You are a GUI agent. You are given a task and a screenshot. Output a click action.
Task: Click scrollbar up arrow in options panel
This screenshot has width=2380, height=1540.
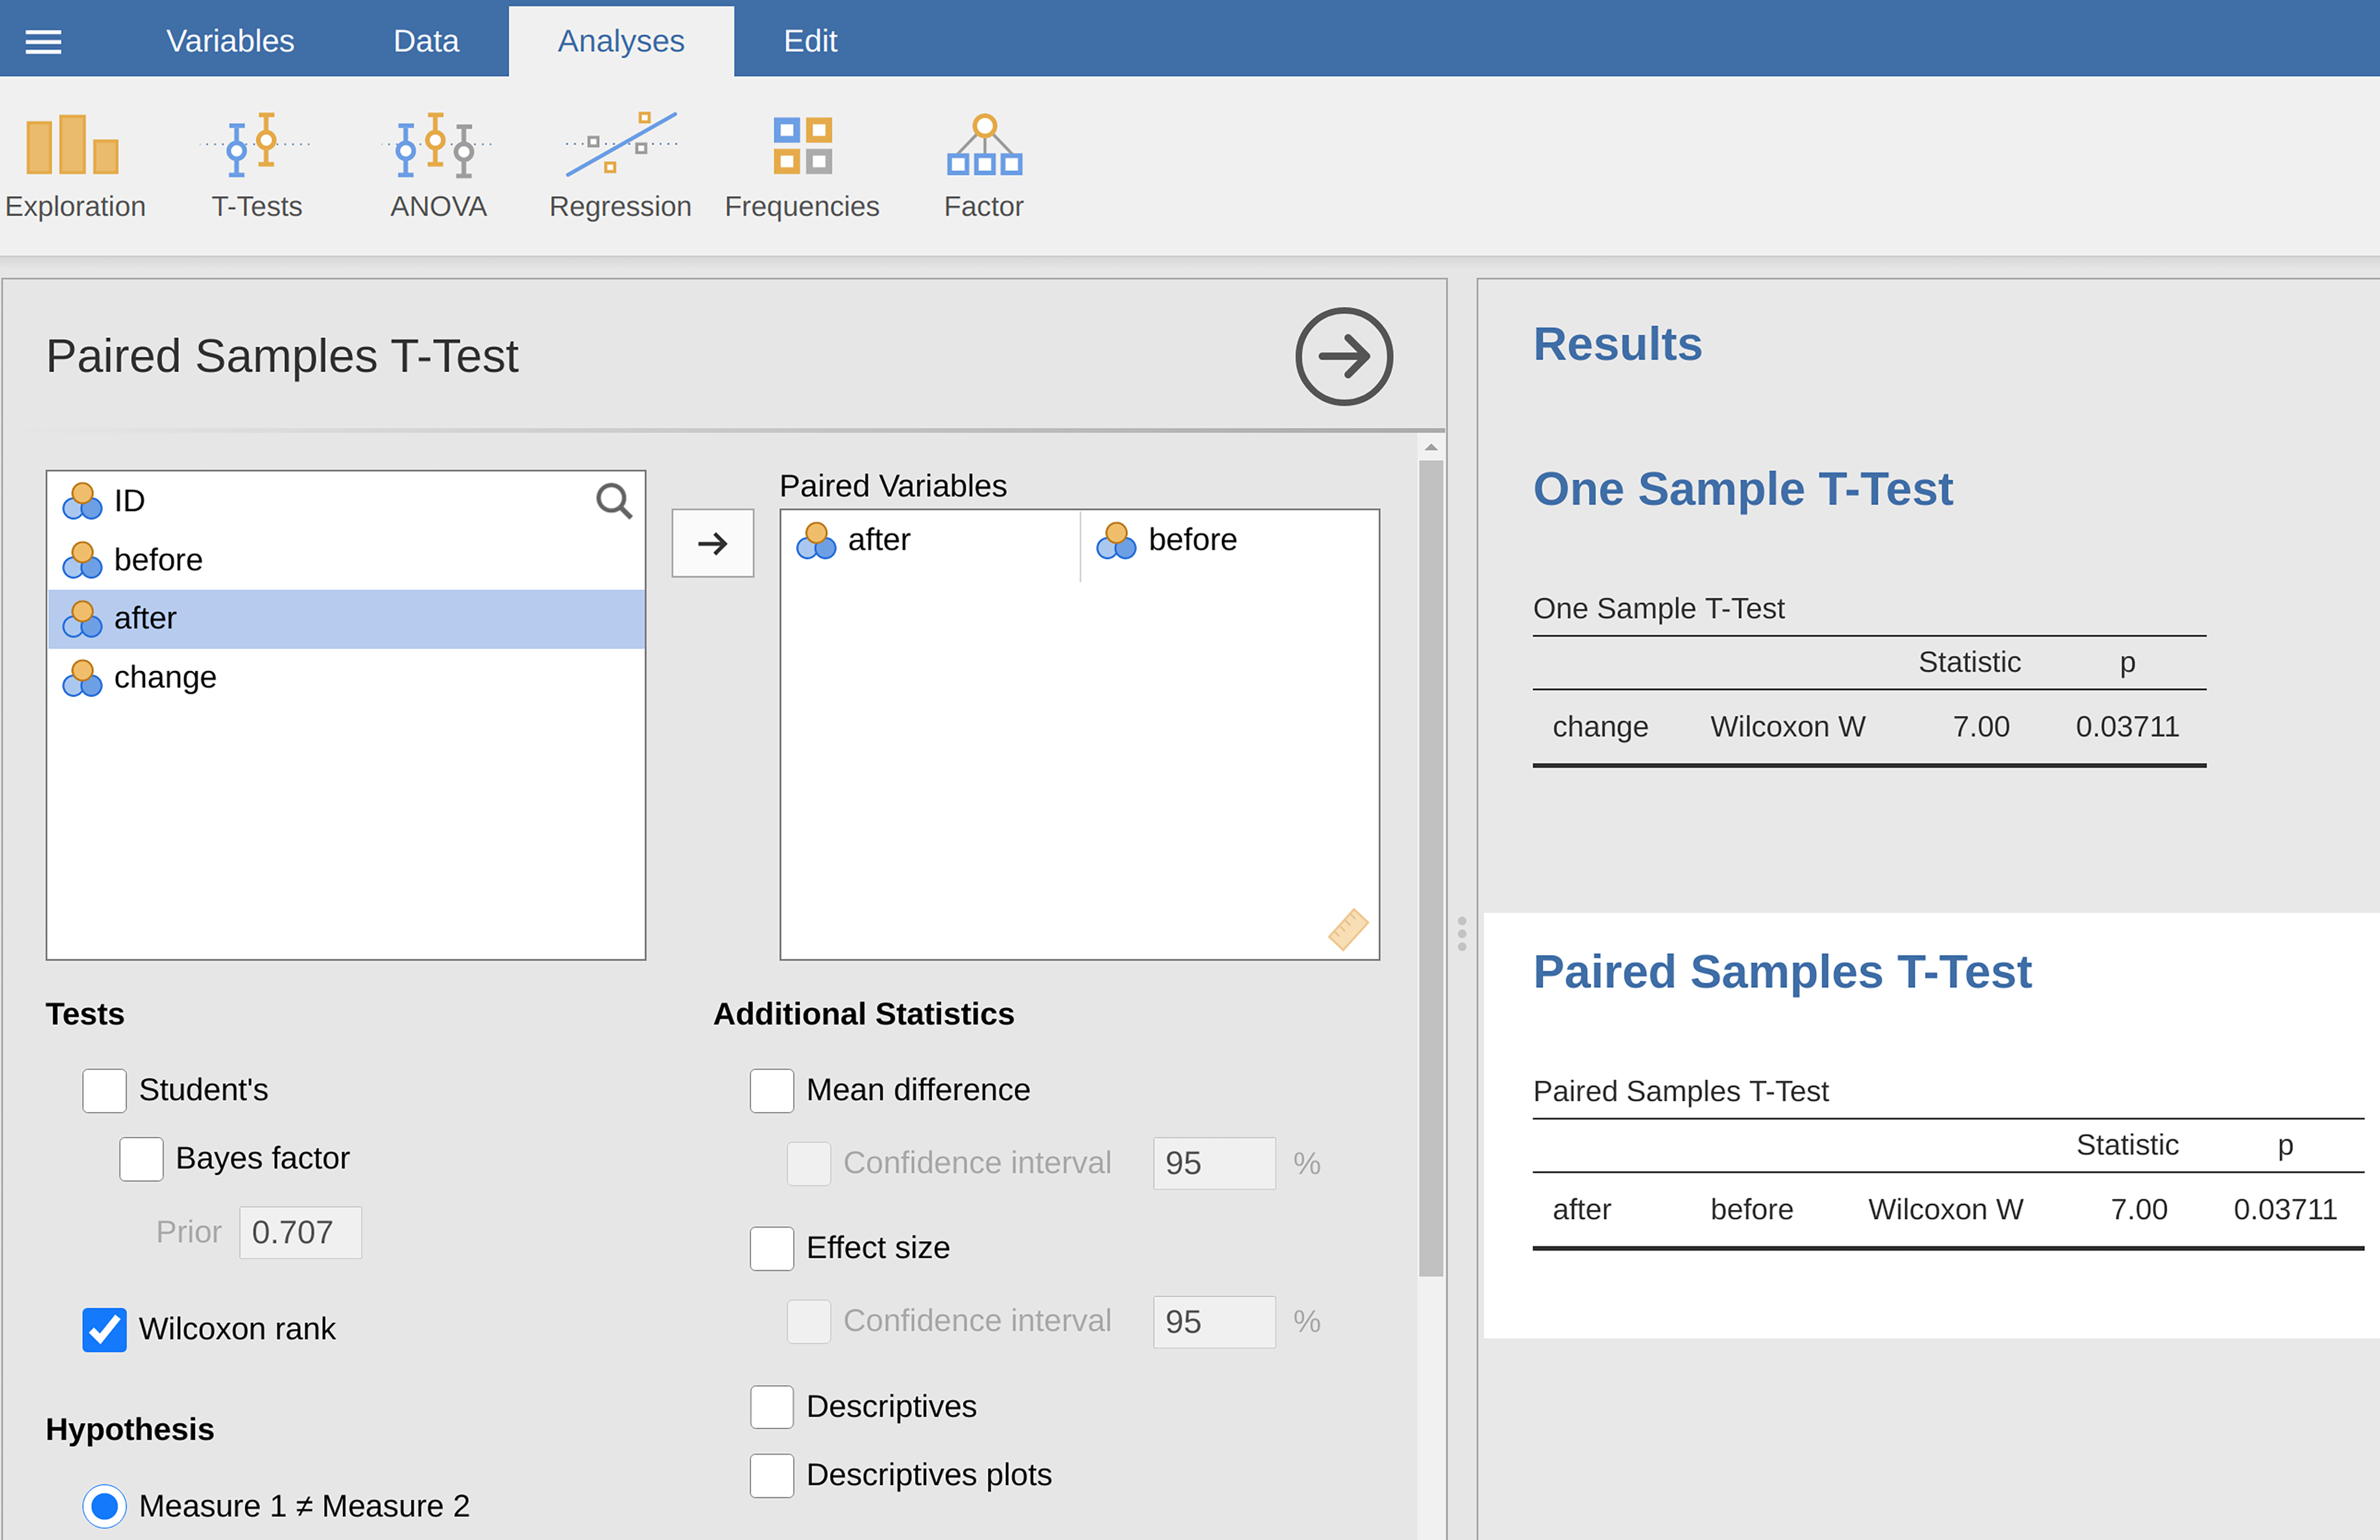pyautogui.click(x=1431, y=447)
